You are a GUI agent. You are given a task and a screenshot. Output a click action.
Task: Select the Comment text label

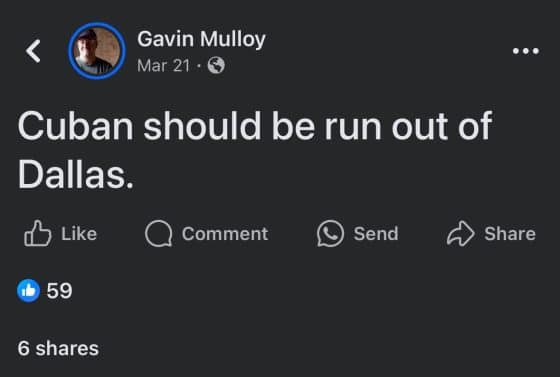point(225,234)
